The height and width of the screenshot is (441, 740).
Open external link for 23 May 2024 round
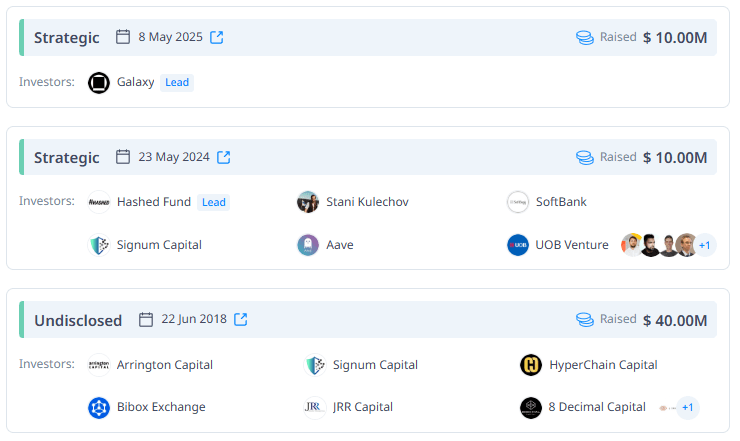coord(224,157)
